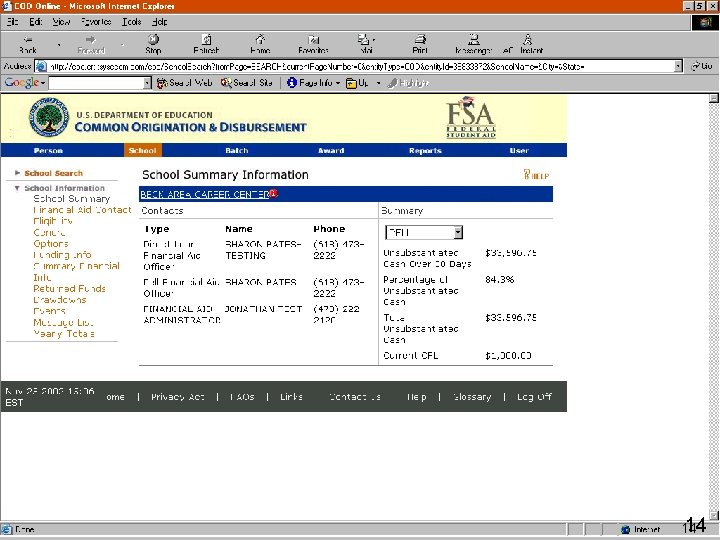Stop page loading with the Stop button
Screen dimensions: 720x540
click(153, 45)
